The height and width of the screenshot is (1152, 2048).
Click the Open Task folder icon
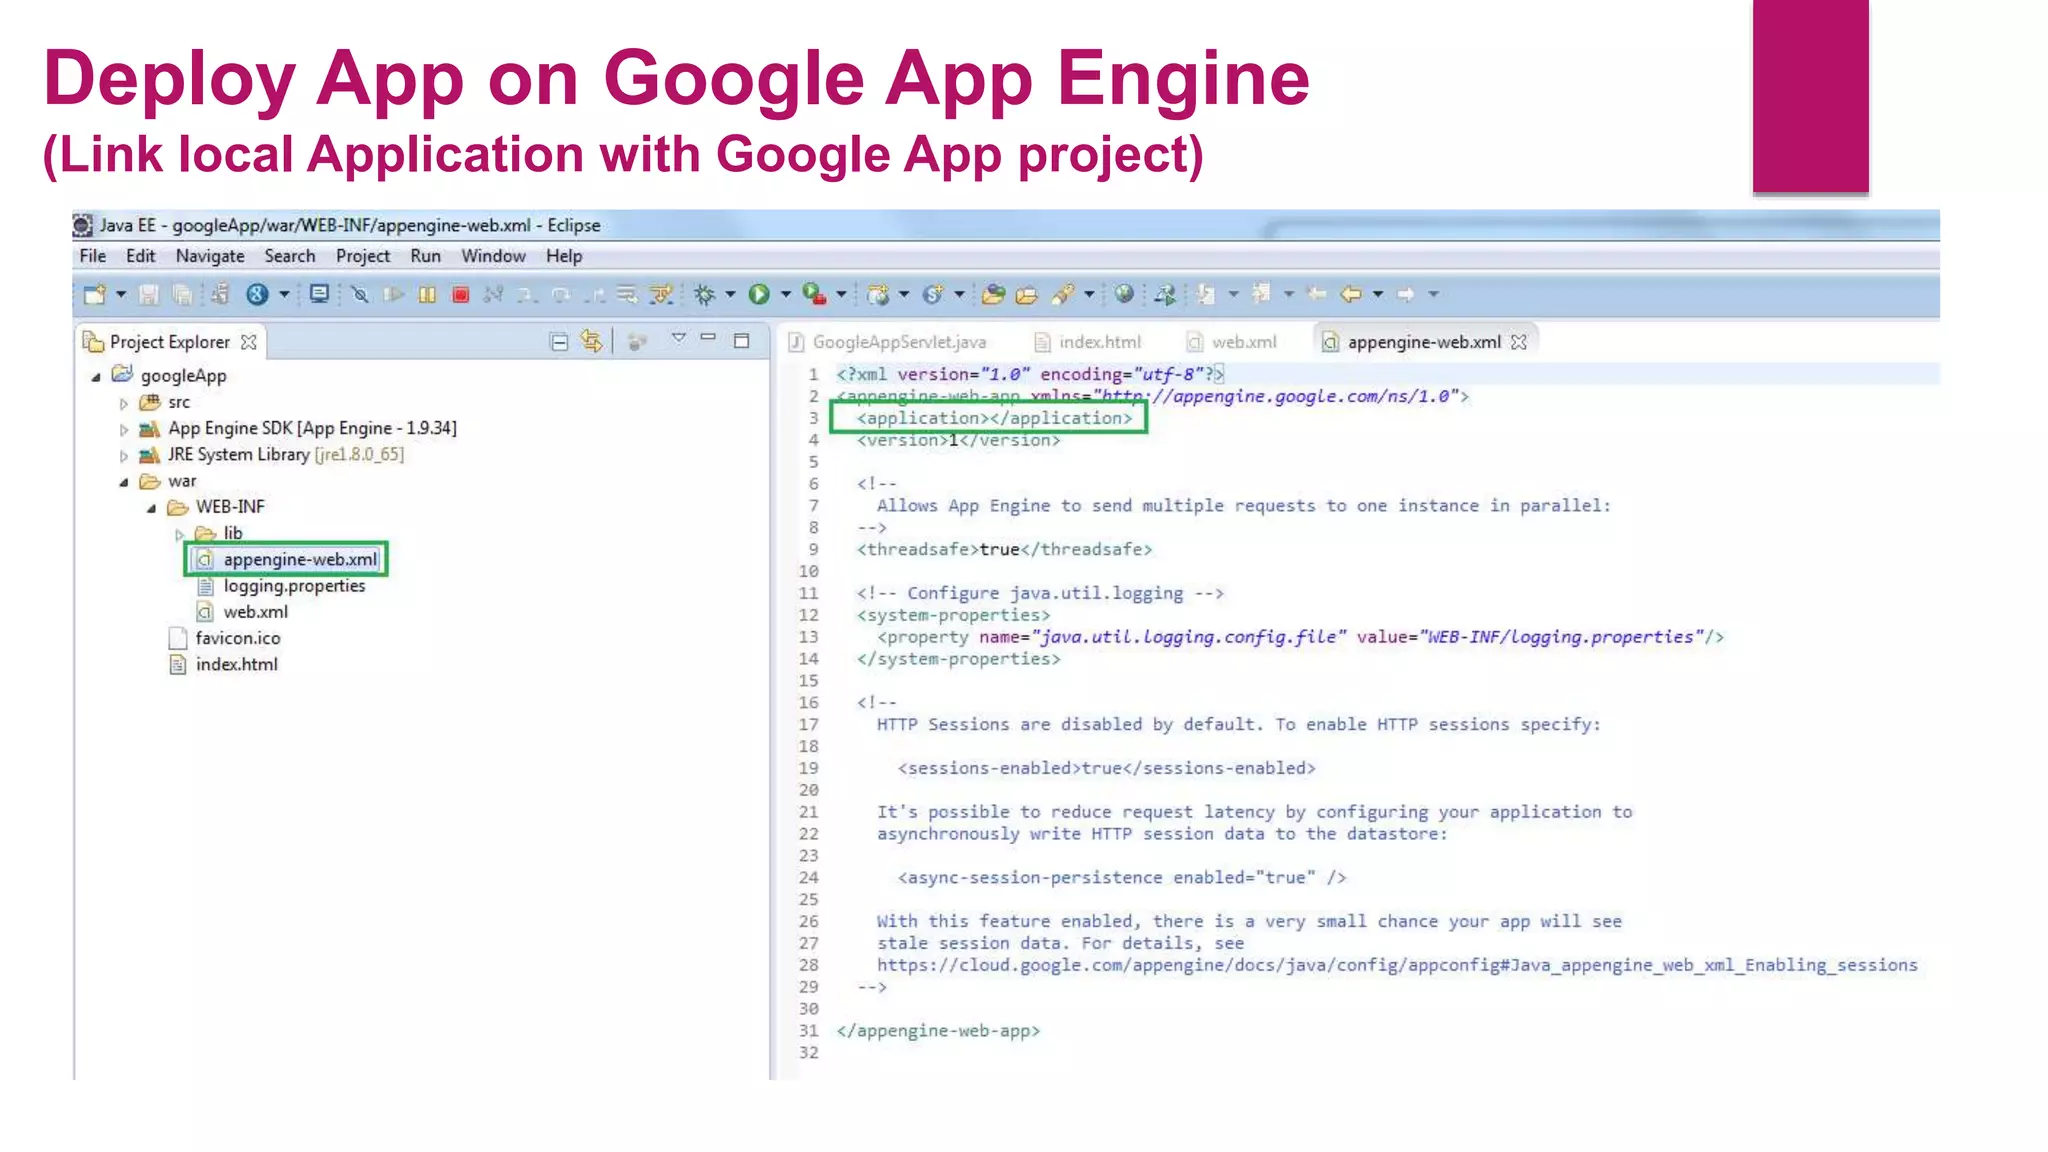pos(1027,294)
